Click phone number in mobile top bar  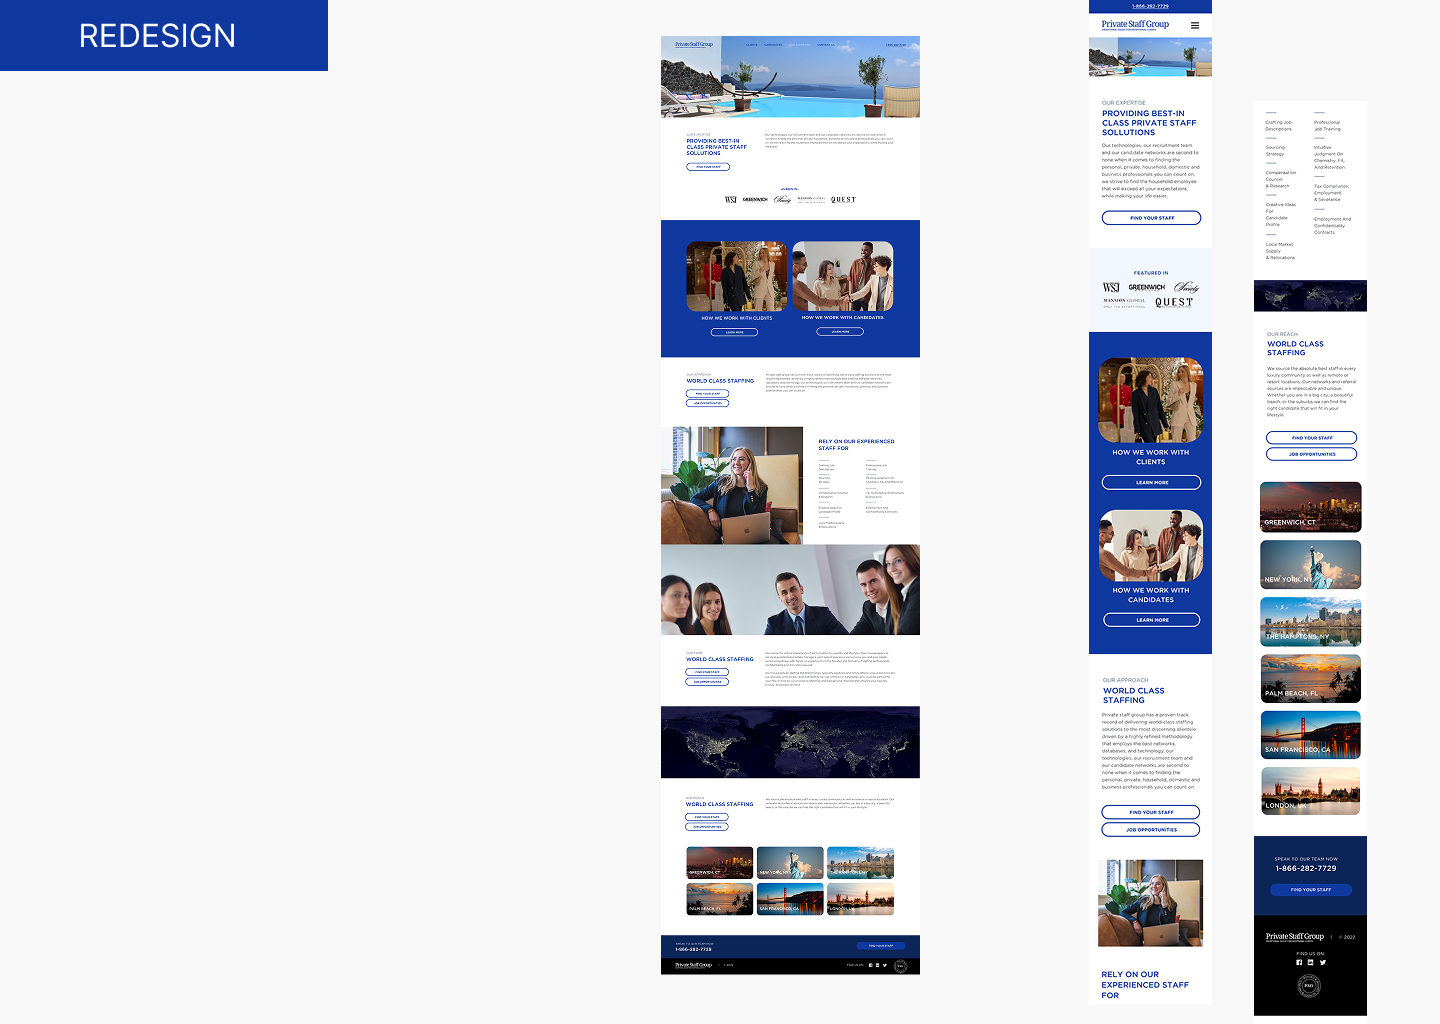1150,6
